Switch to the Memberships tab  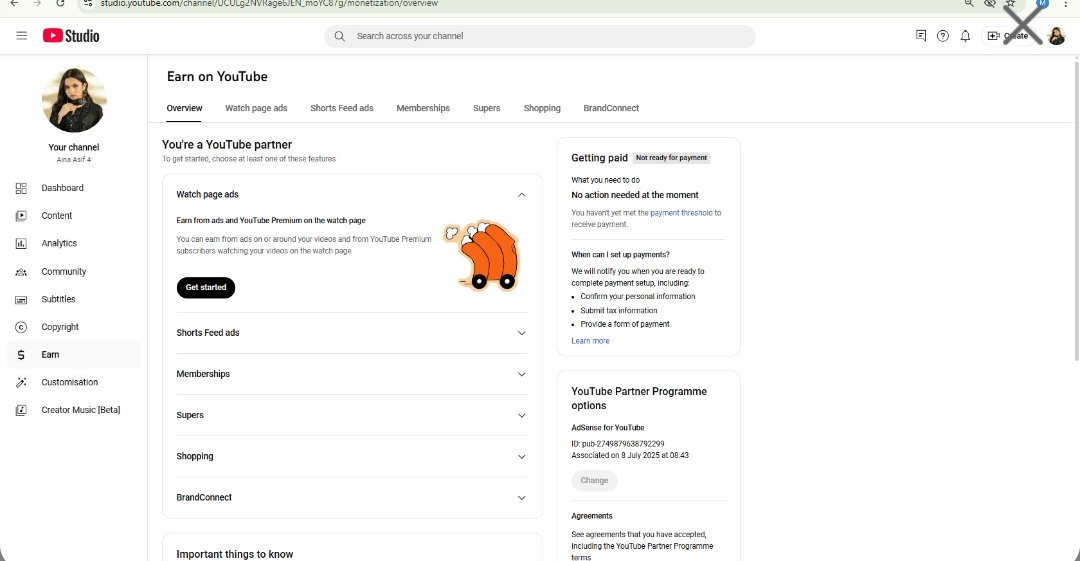coord(423,108)
